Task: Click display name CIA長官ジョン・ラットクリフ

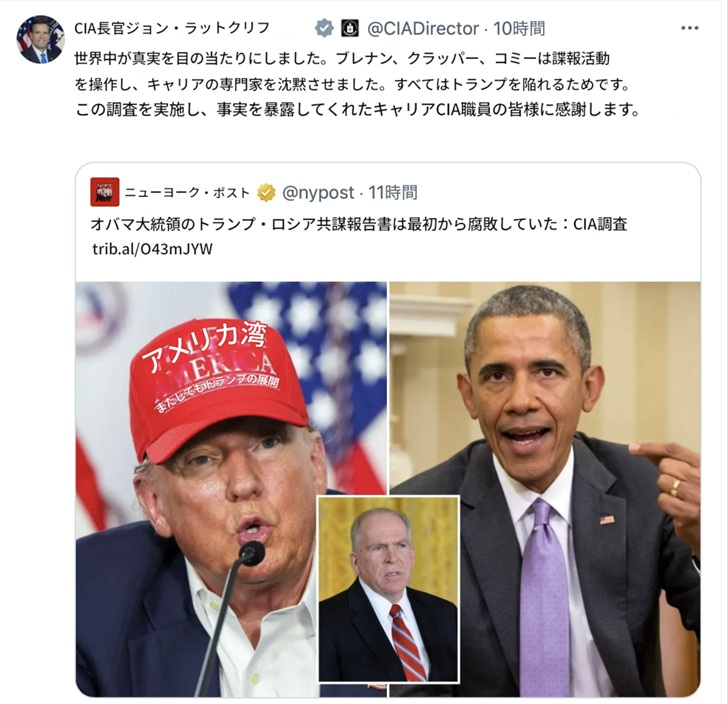Action: point(172,28)
